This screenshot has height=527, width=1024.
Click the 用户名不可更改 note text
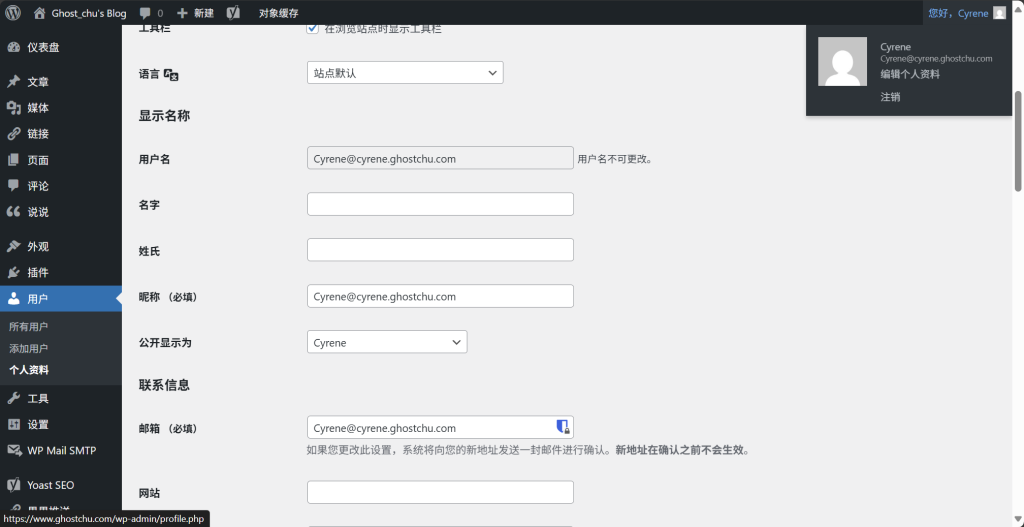point(615,159)
